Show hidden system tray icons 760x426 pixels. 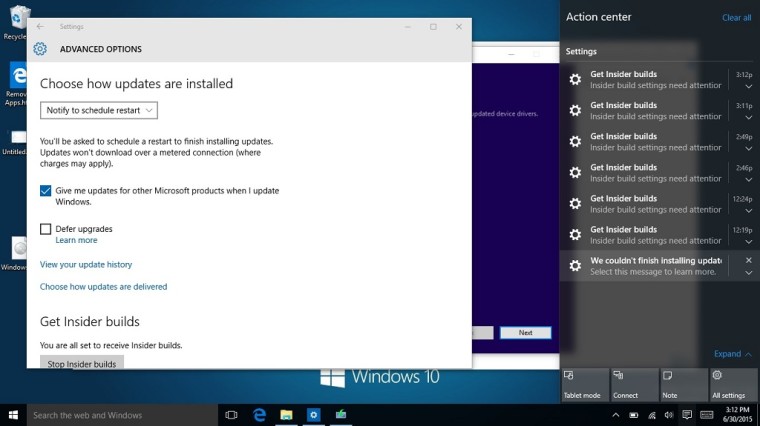coord(616,415)
